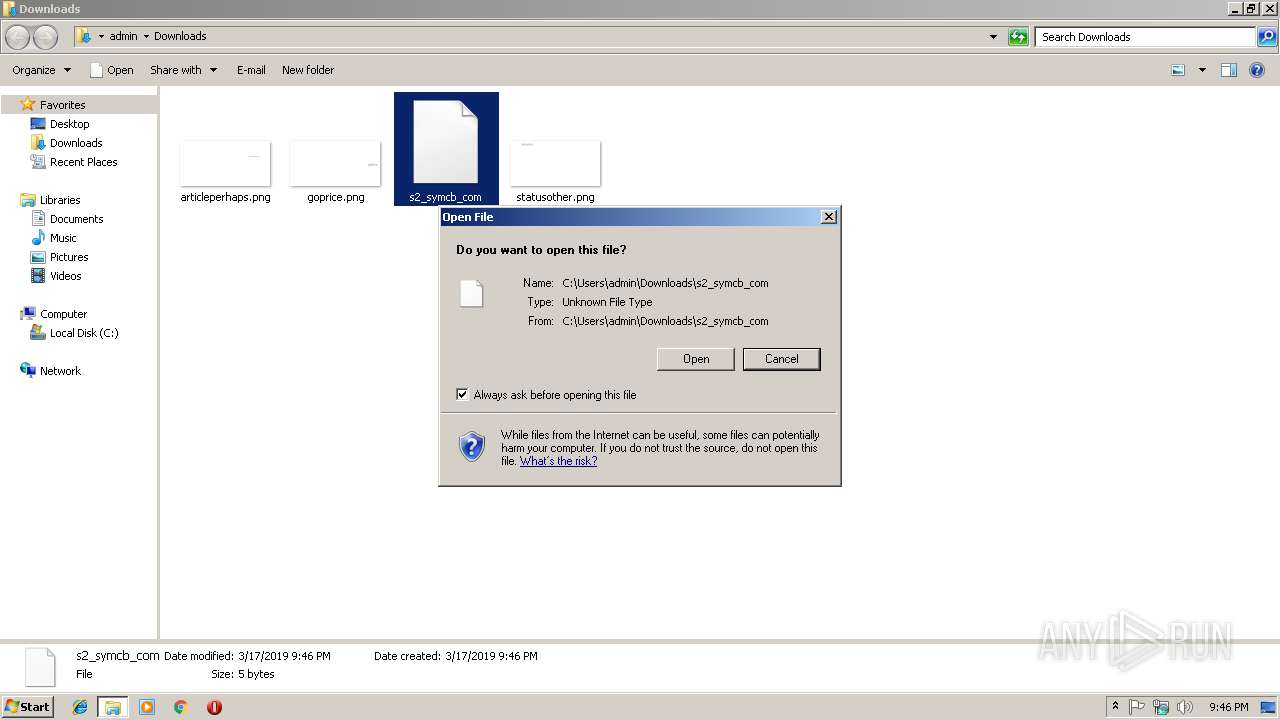Click the red Opera-style taskbar icon

(x=214, y=707)
